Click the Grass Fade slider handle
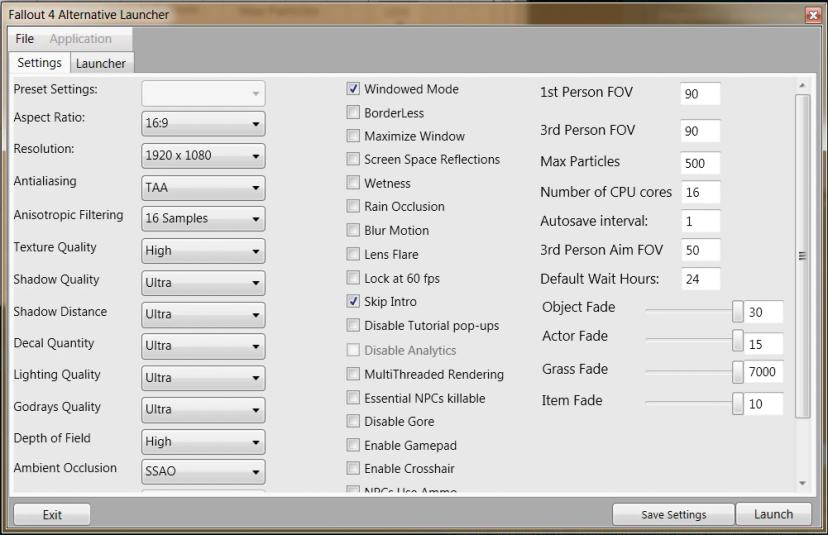 (x=738, y=373)
